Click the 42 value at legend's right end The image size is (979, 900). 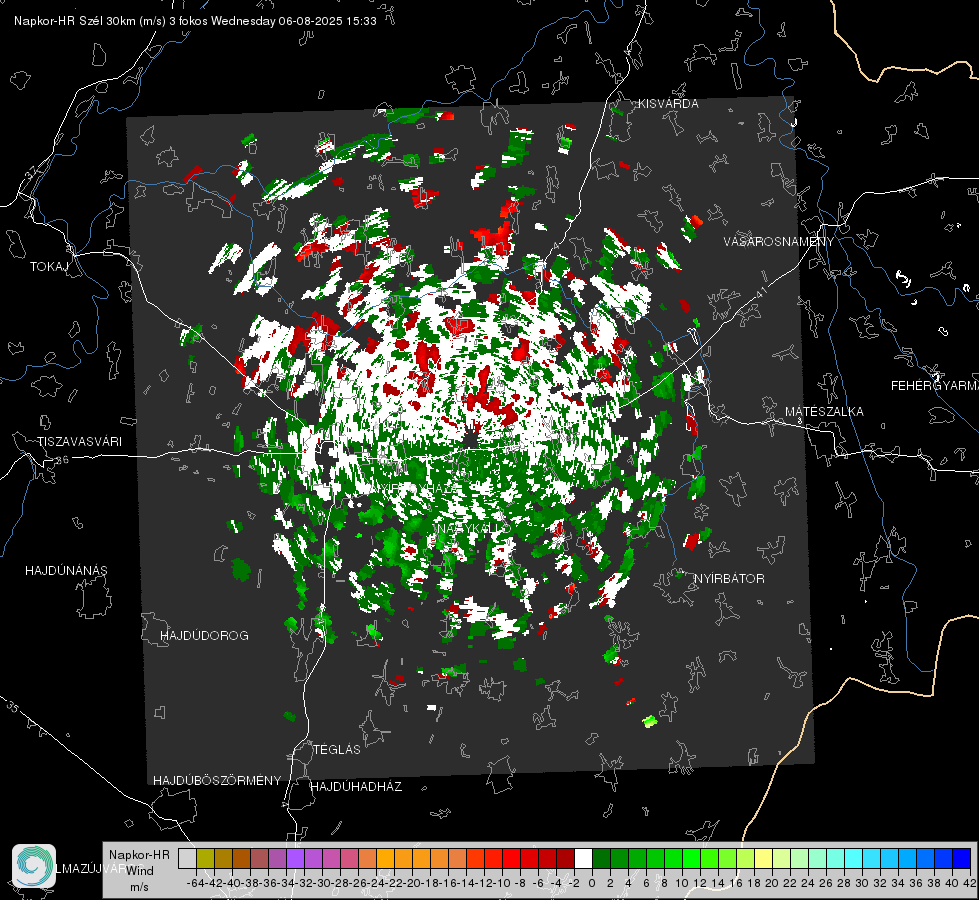[969, 883]
